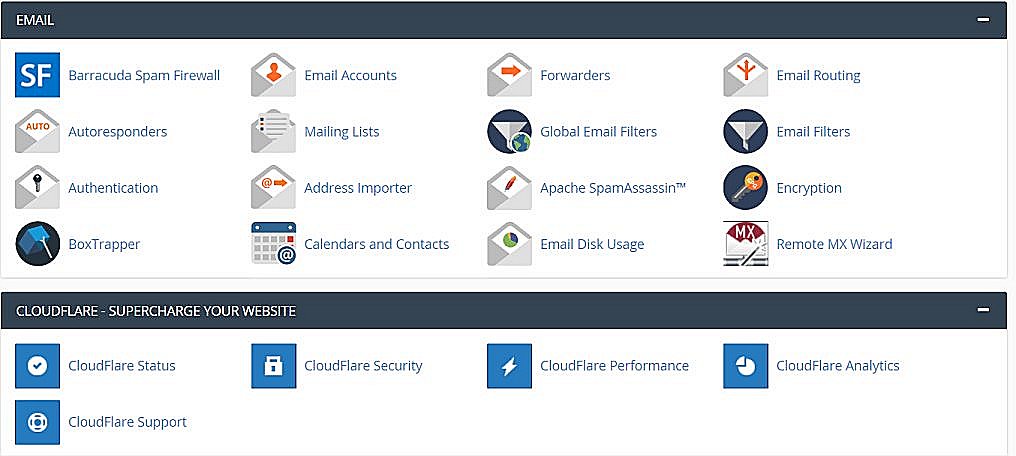Open the Apache SpamAssassin link
Image resolution: width=1016 pixels, height=456 pixels.
click(612, 188)
